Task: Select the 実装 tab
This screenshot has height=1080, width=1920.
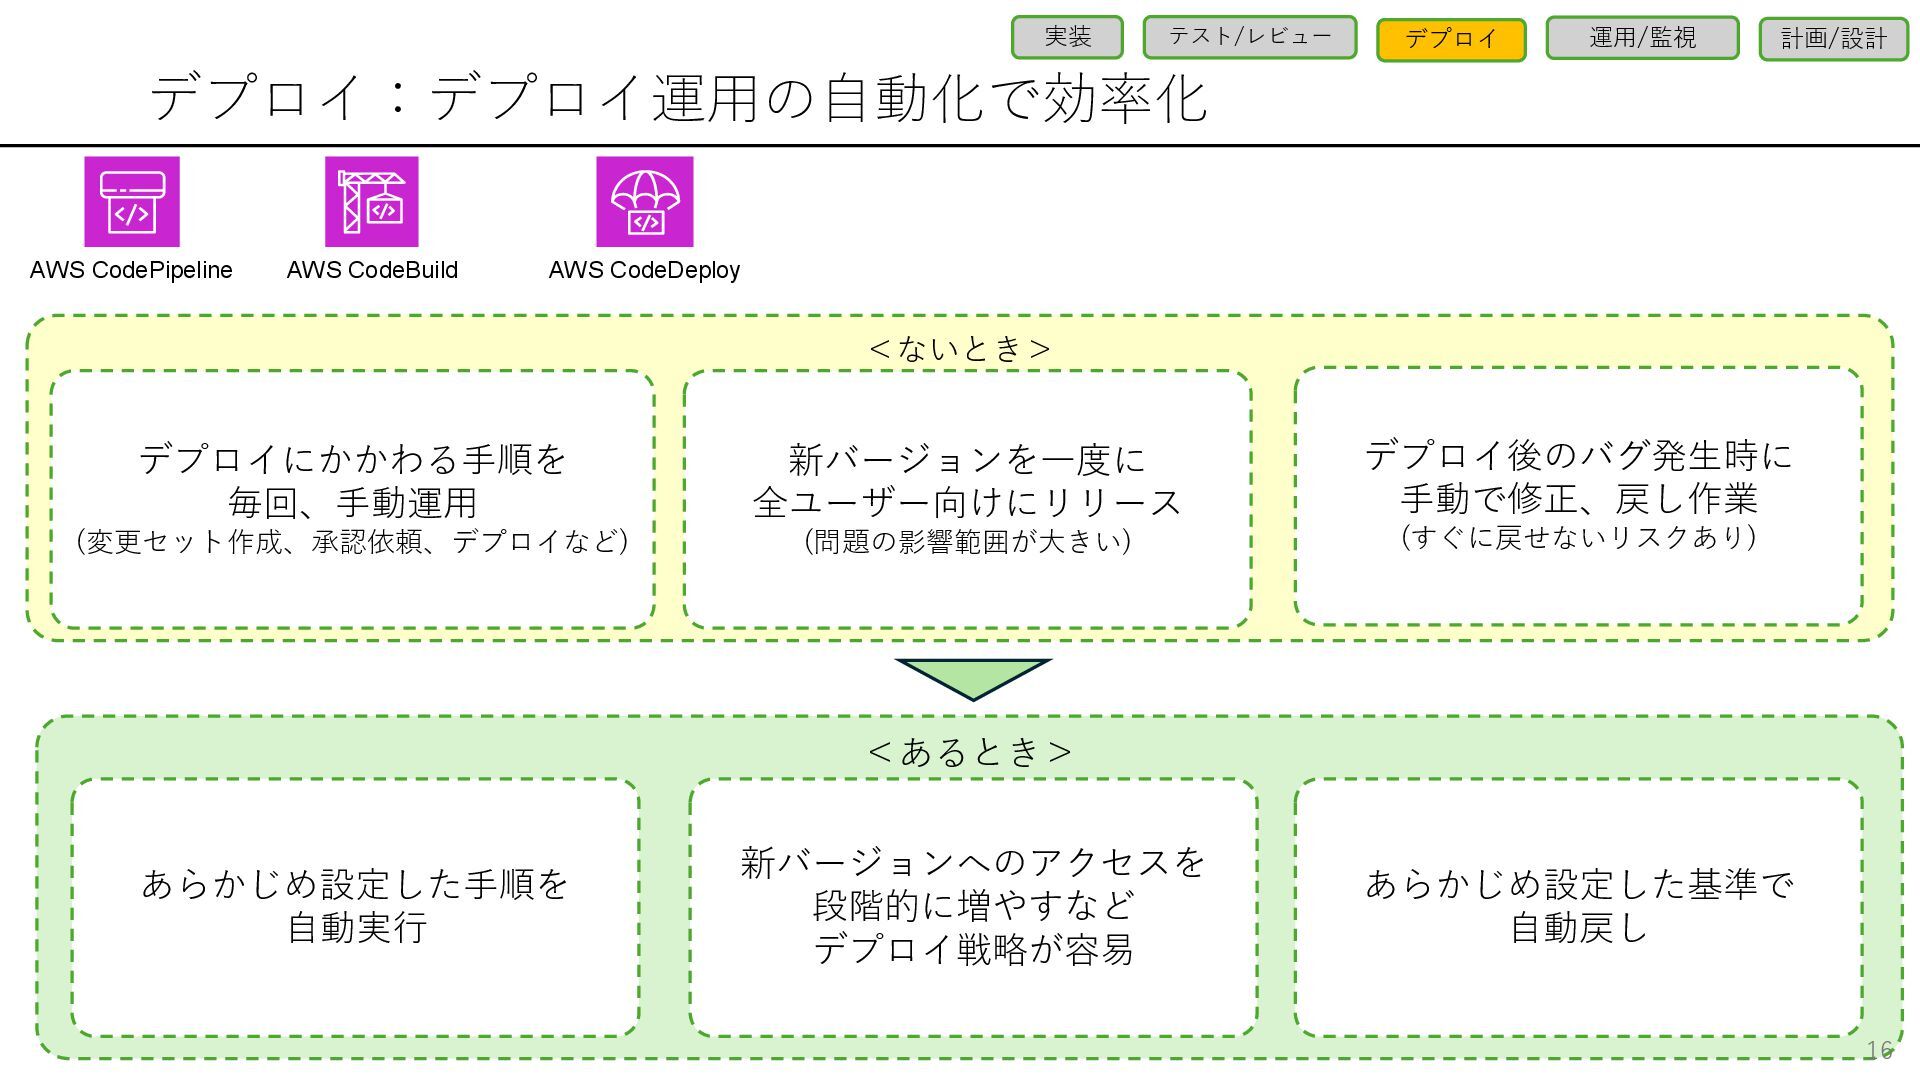Action: 1067,37
